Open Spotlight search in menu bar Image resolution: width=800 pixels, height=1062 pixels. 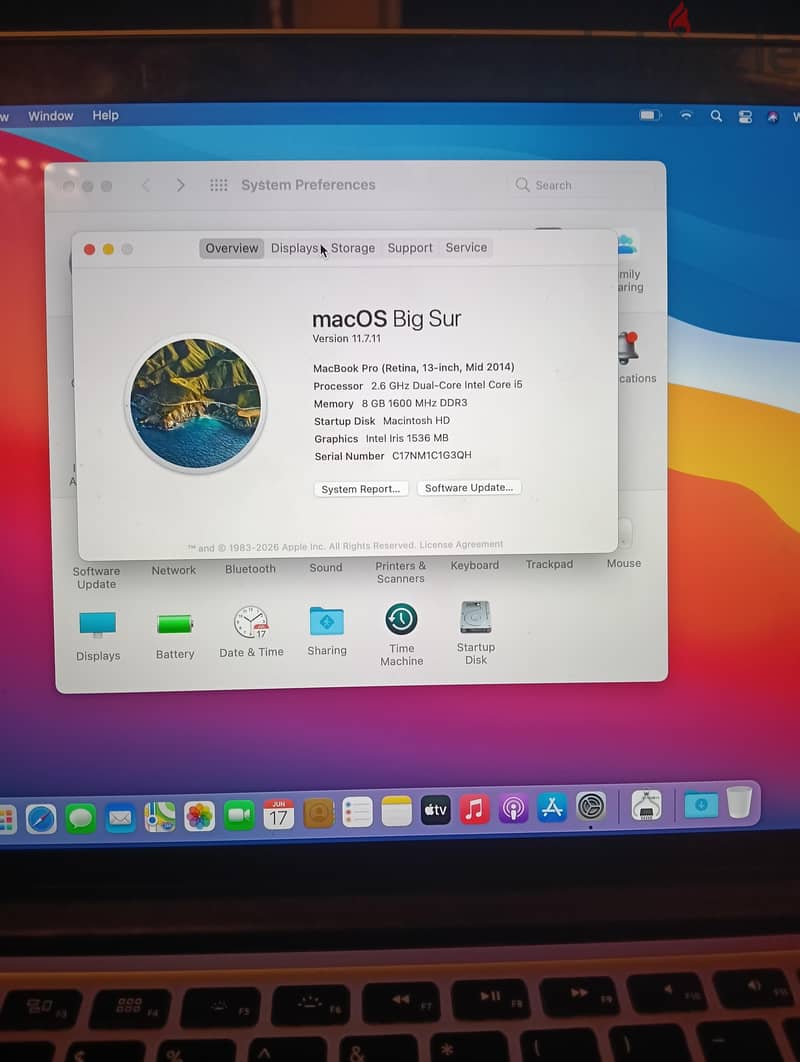[716, 116]
